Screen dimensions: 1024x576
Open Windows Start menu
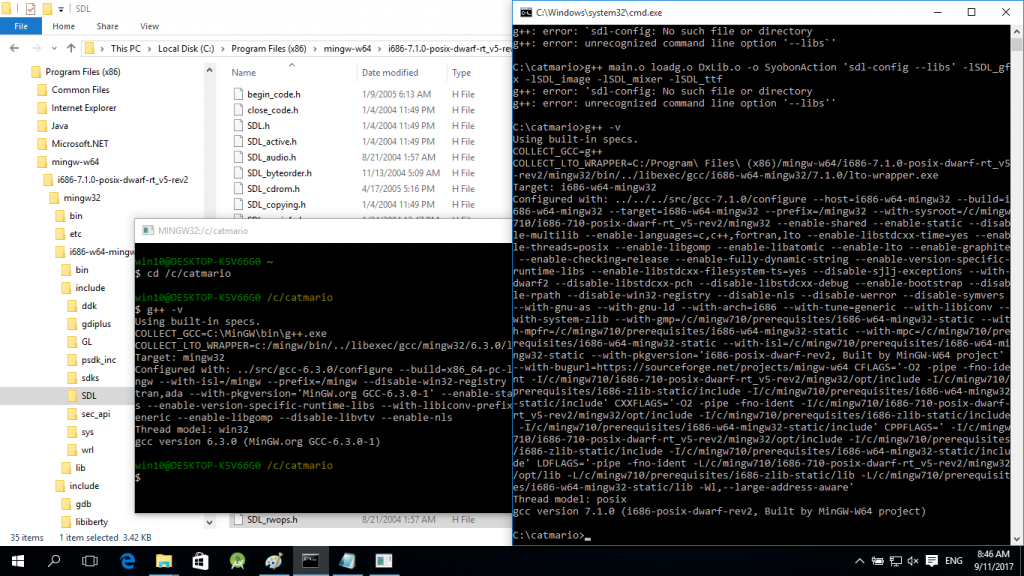pos(18,561)
